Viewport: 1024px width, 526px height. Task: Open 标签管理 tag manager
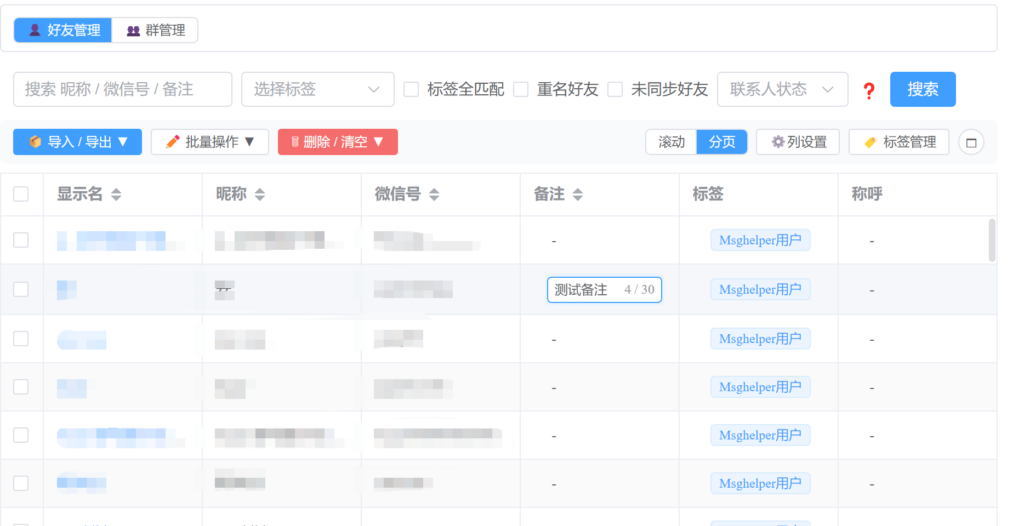(899, 142)
